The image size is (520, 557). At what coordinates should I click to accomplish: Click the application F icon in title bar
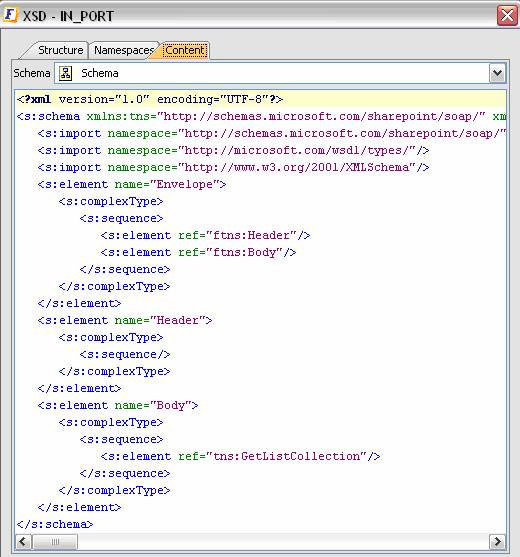pos(10,15)
